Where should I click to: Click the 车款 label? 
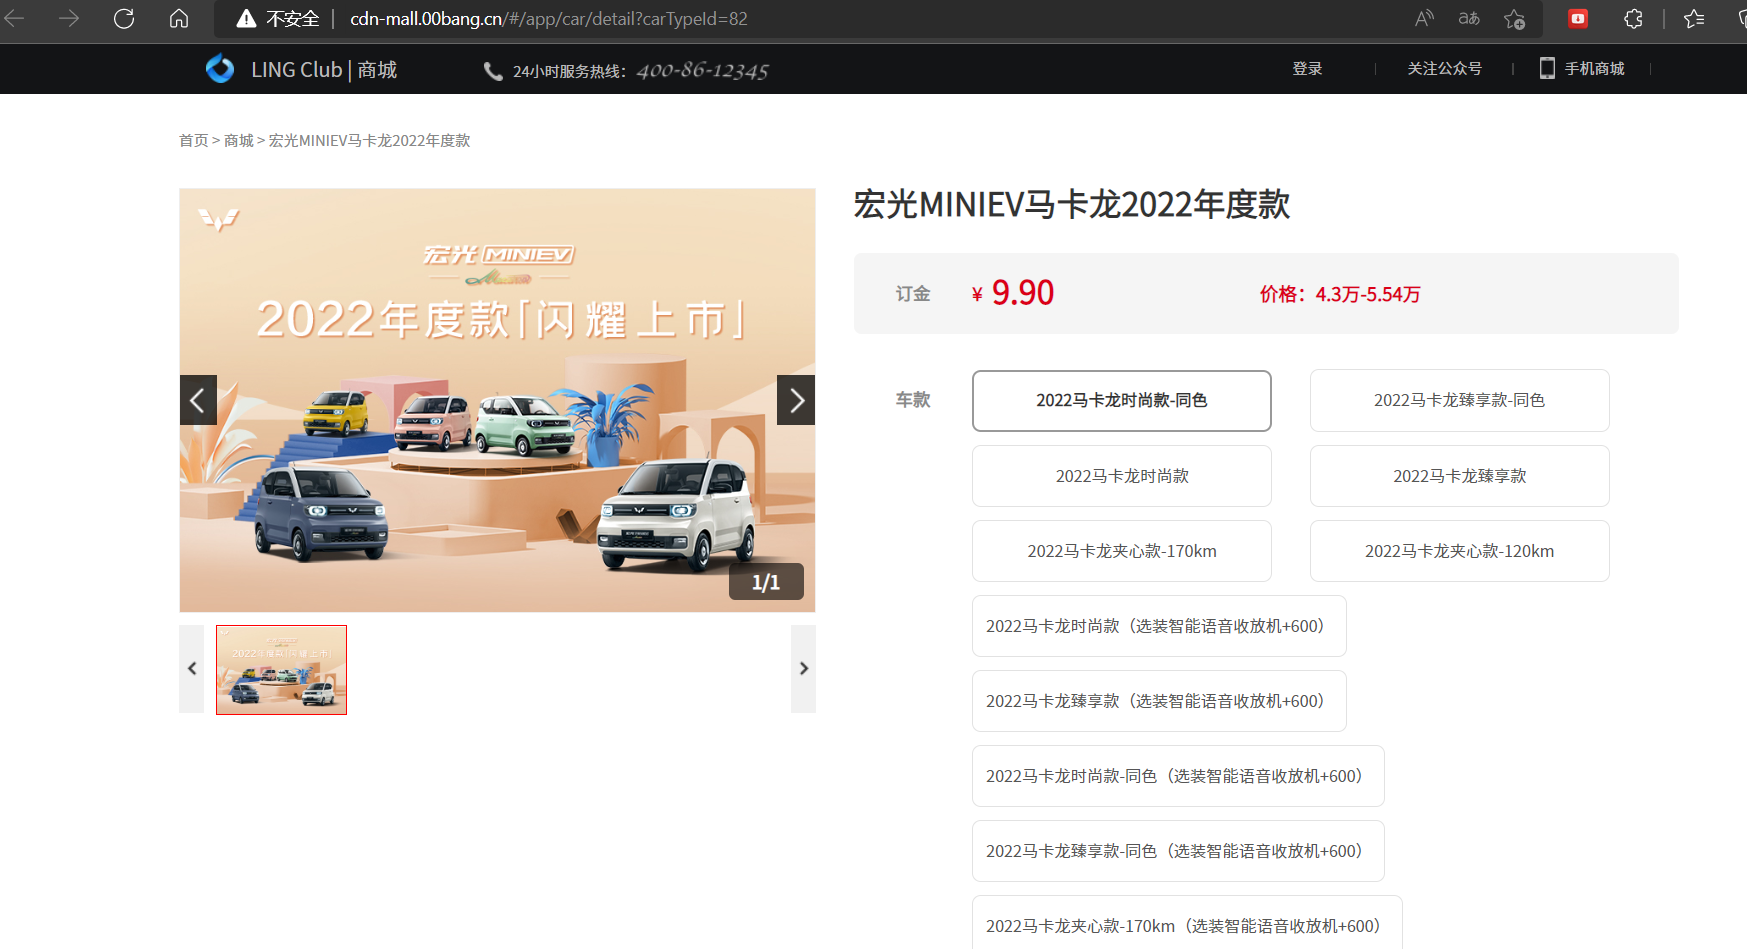click(913, 400)
